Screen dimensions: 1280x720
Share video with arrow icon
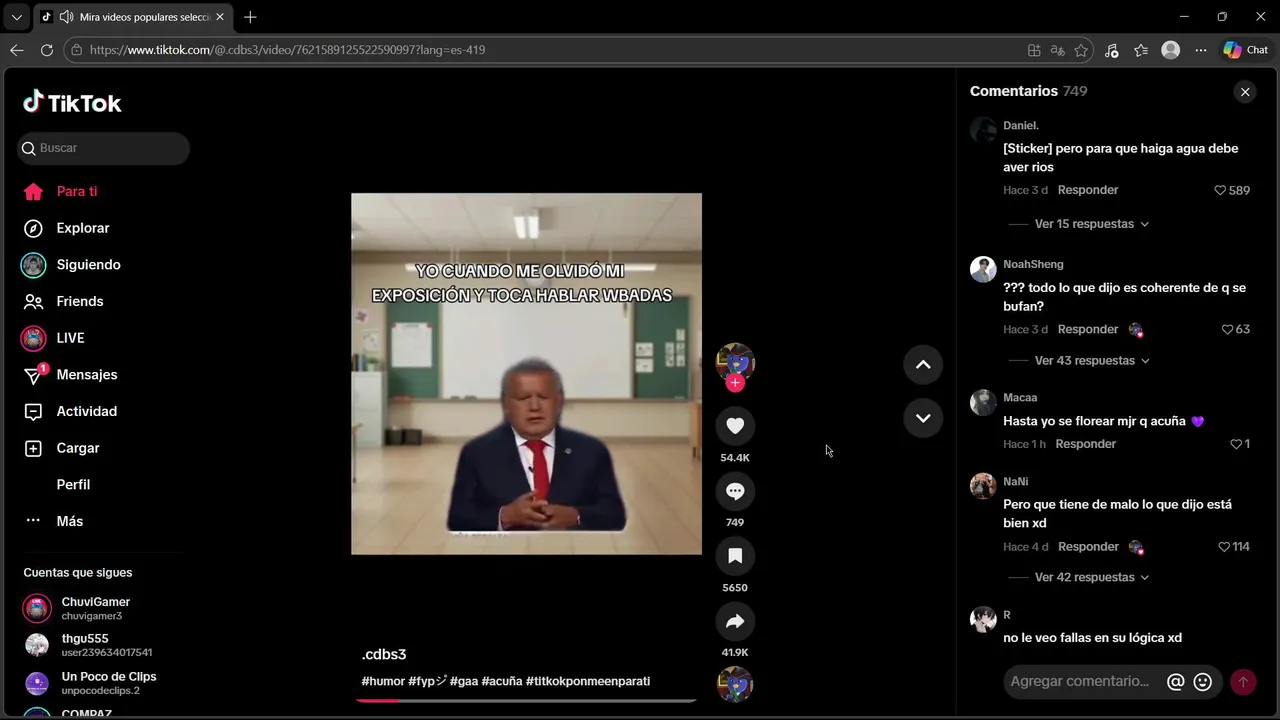735,621
